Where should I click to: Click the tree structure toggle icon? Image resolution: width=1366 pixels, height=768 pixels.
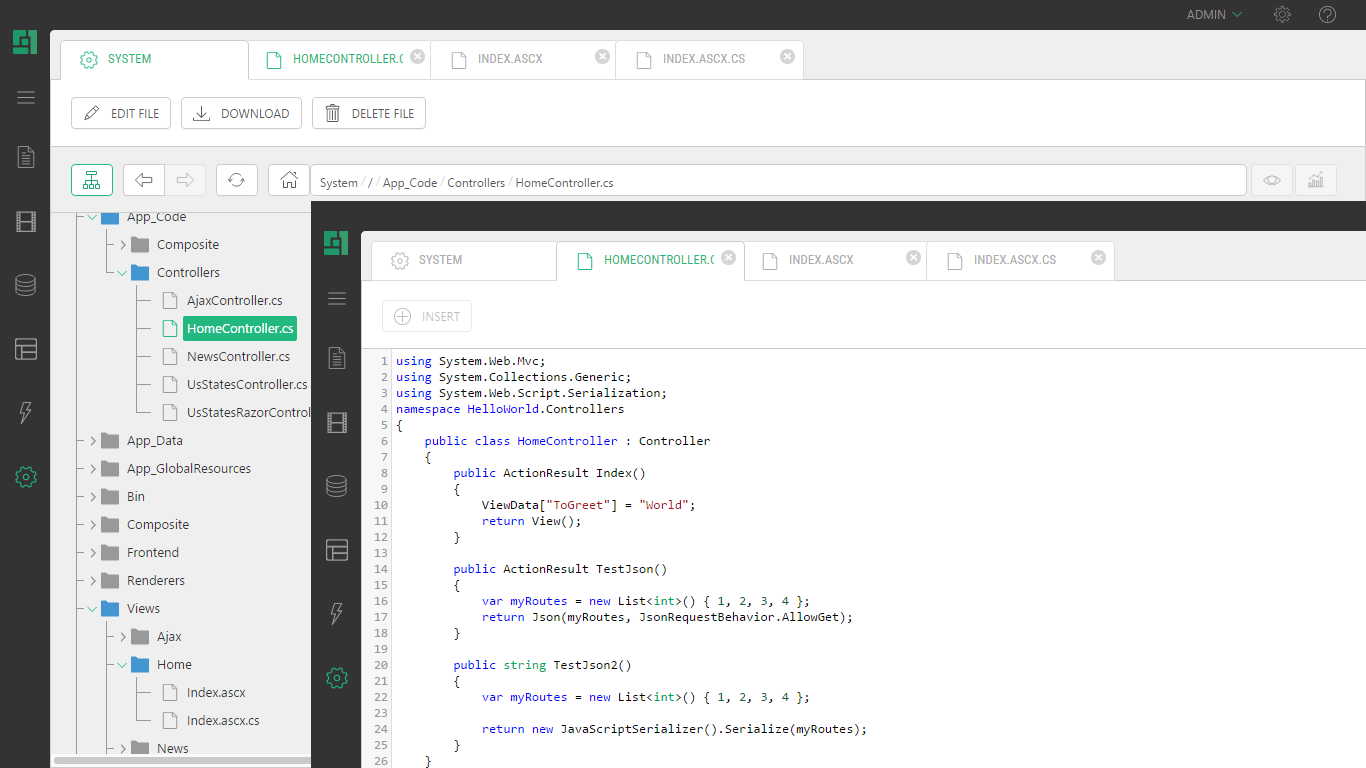pyautogui.click(x=91, y=180)
